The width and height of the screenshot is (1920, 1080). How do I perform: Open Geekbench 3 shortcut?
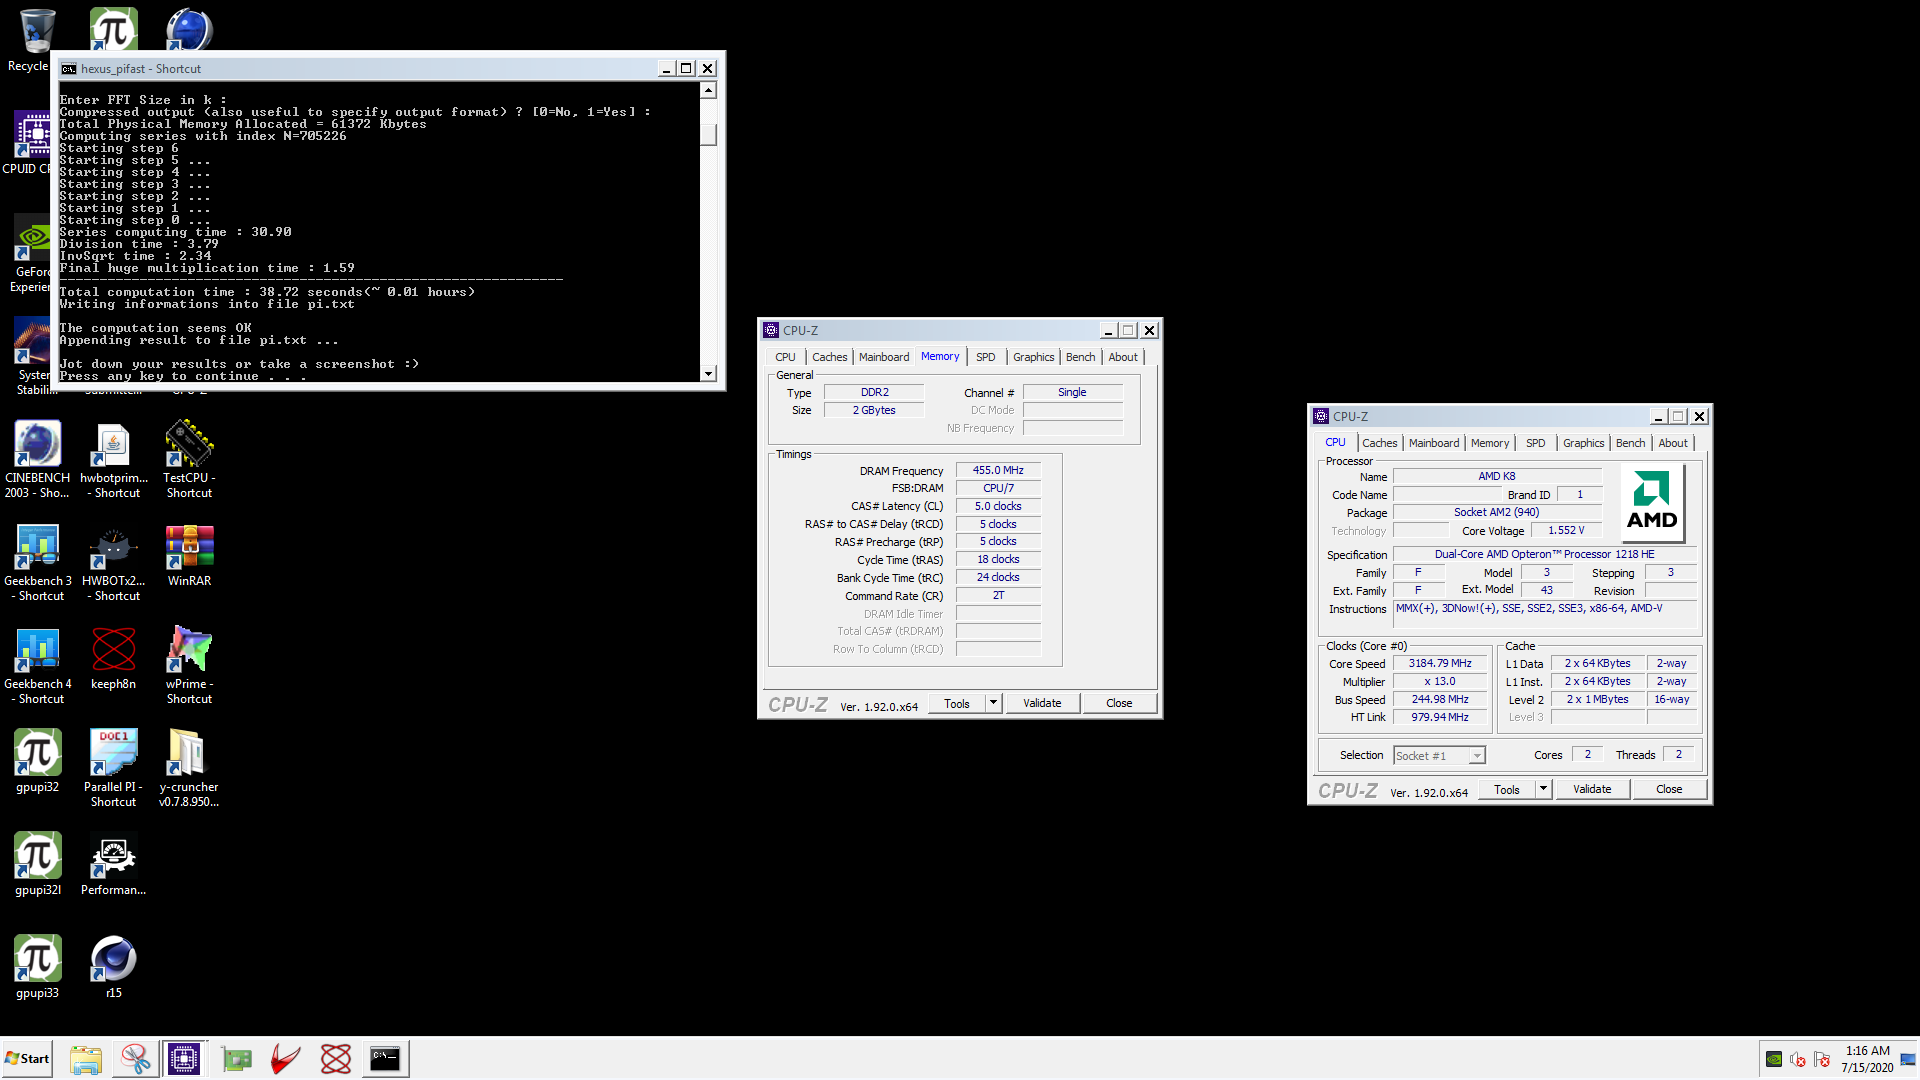coord(37,562)
